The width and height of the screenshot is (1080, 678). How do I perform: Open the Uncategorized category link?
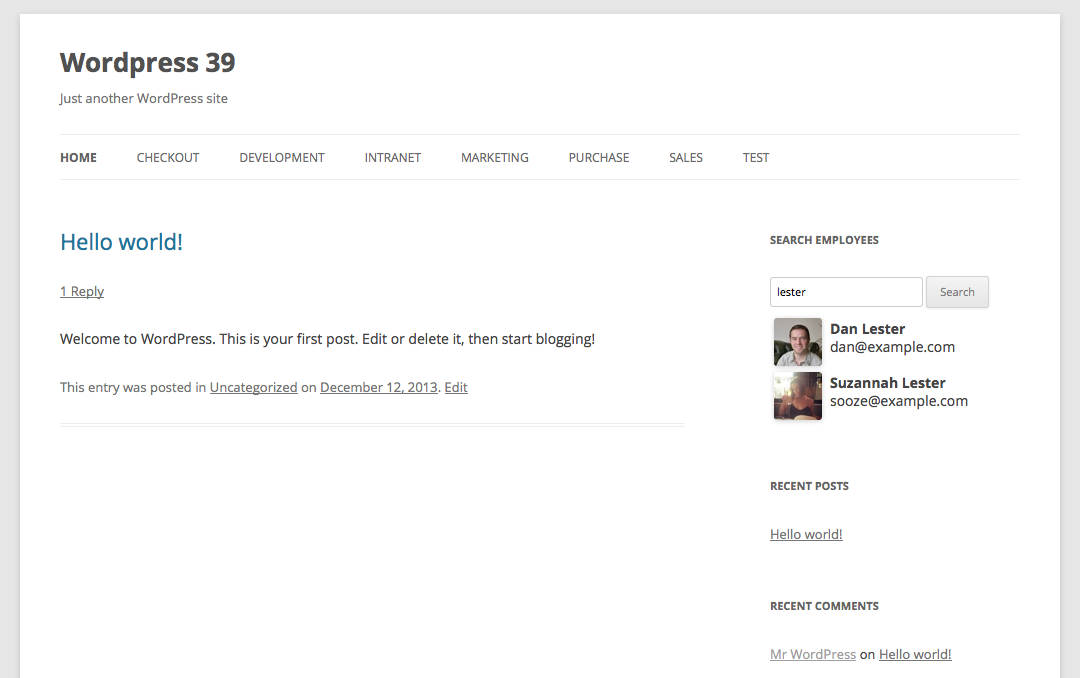coord(253,387)
